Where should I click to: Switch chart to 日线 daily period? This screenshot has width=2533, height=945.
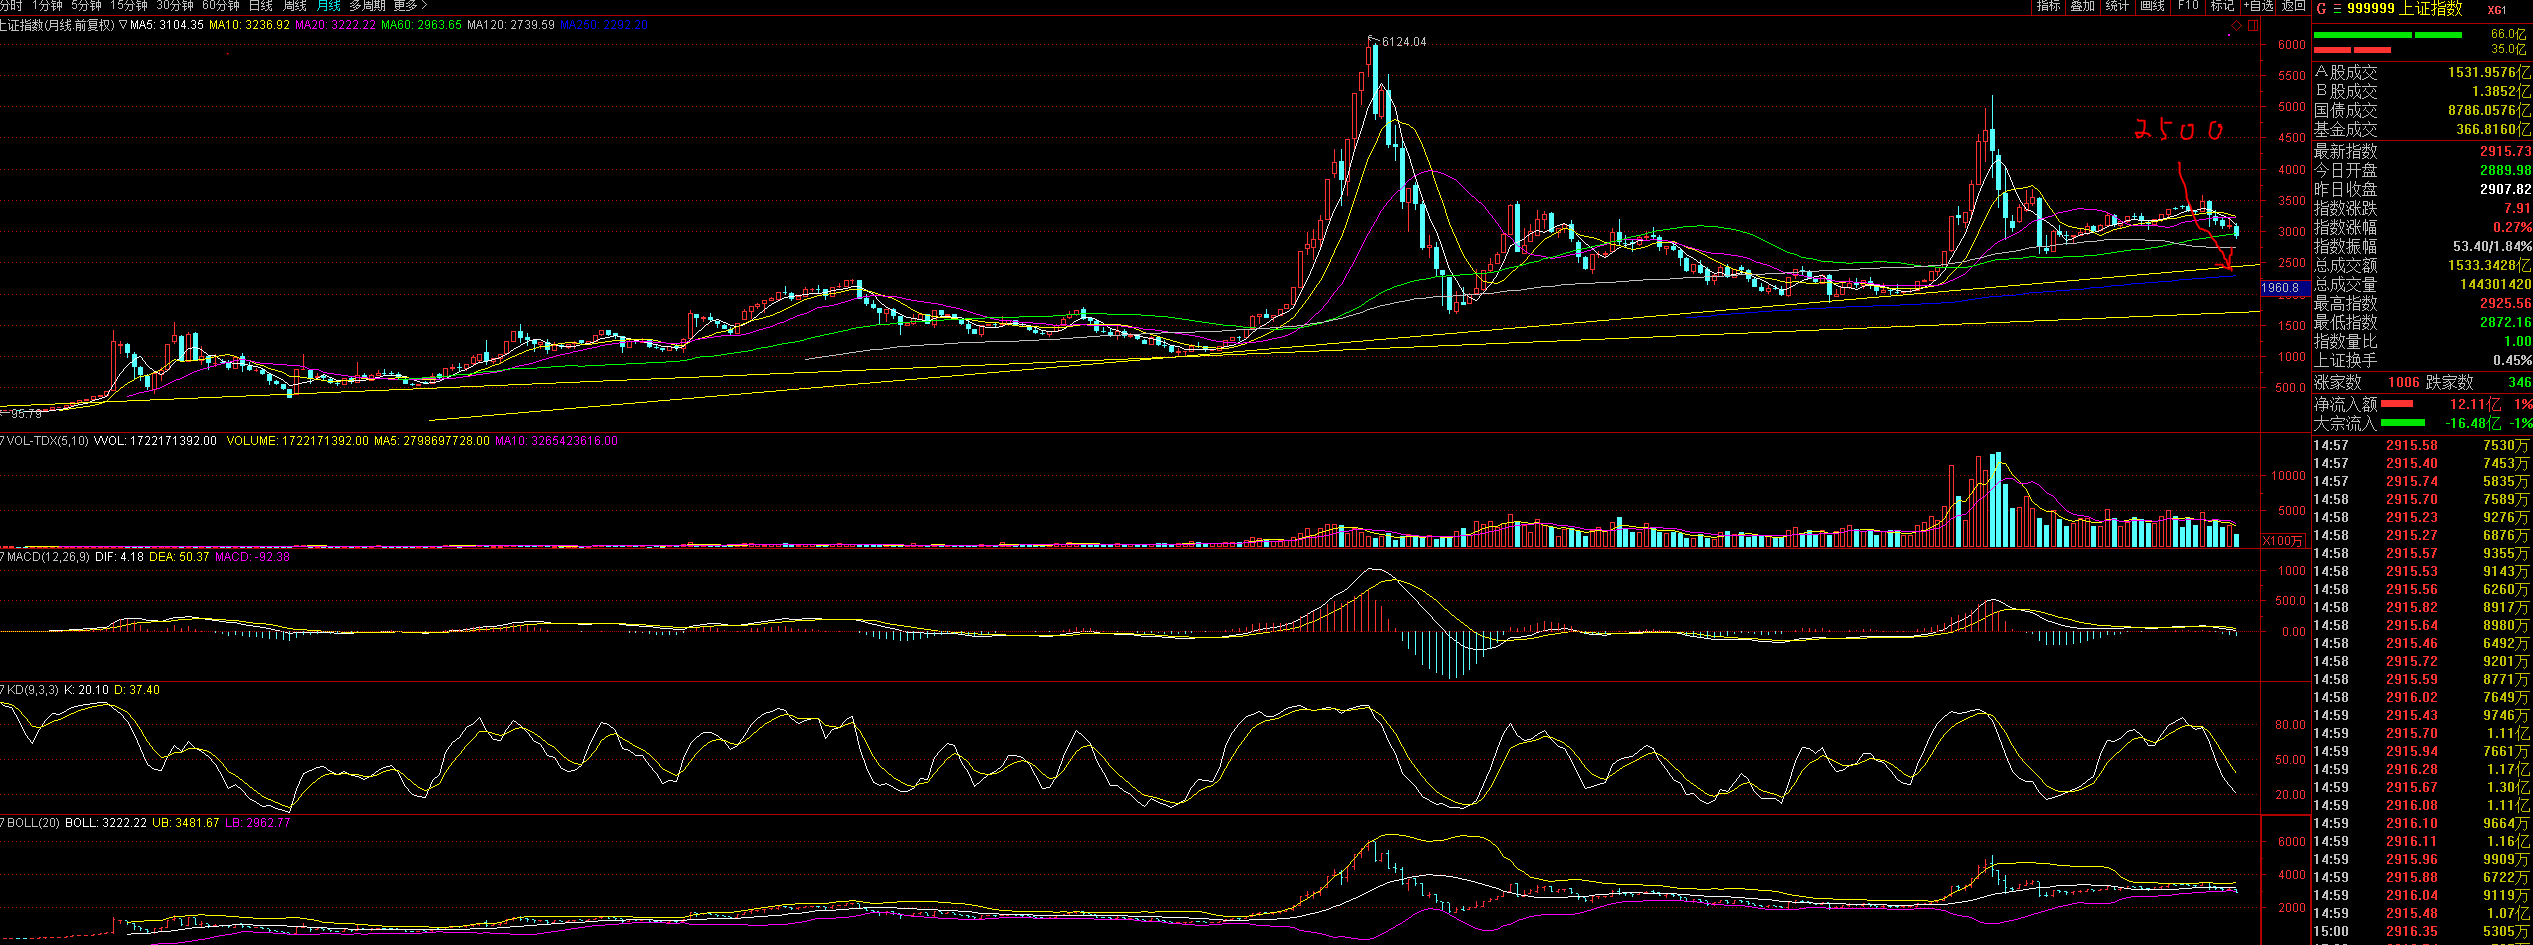pos(260,6)
